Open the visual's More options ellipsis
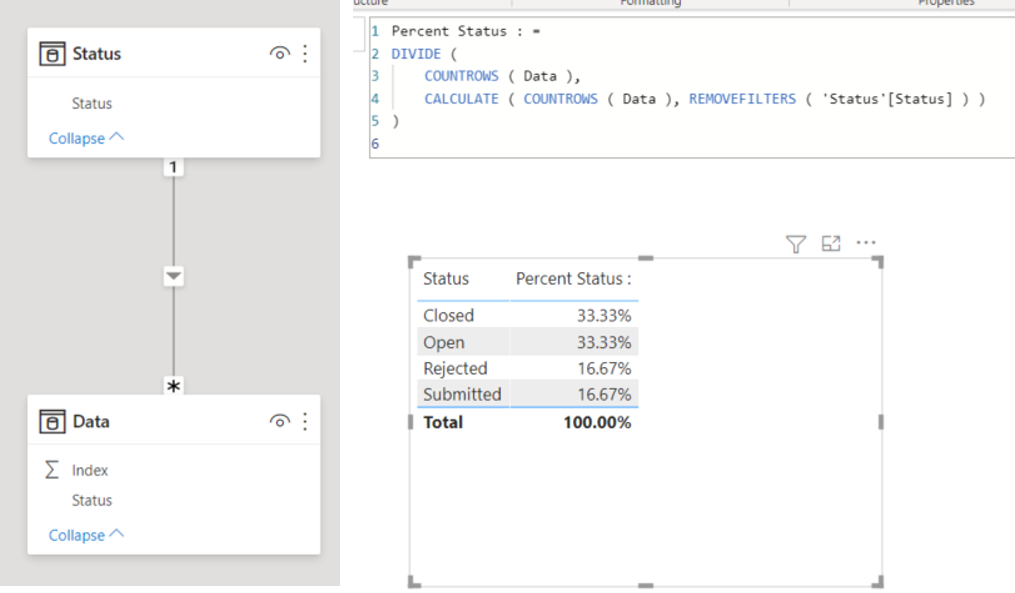The height and width of the screenshot is (593, 1015). pyautogui.click(x=865, y=243)
